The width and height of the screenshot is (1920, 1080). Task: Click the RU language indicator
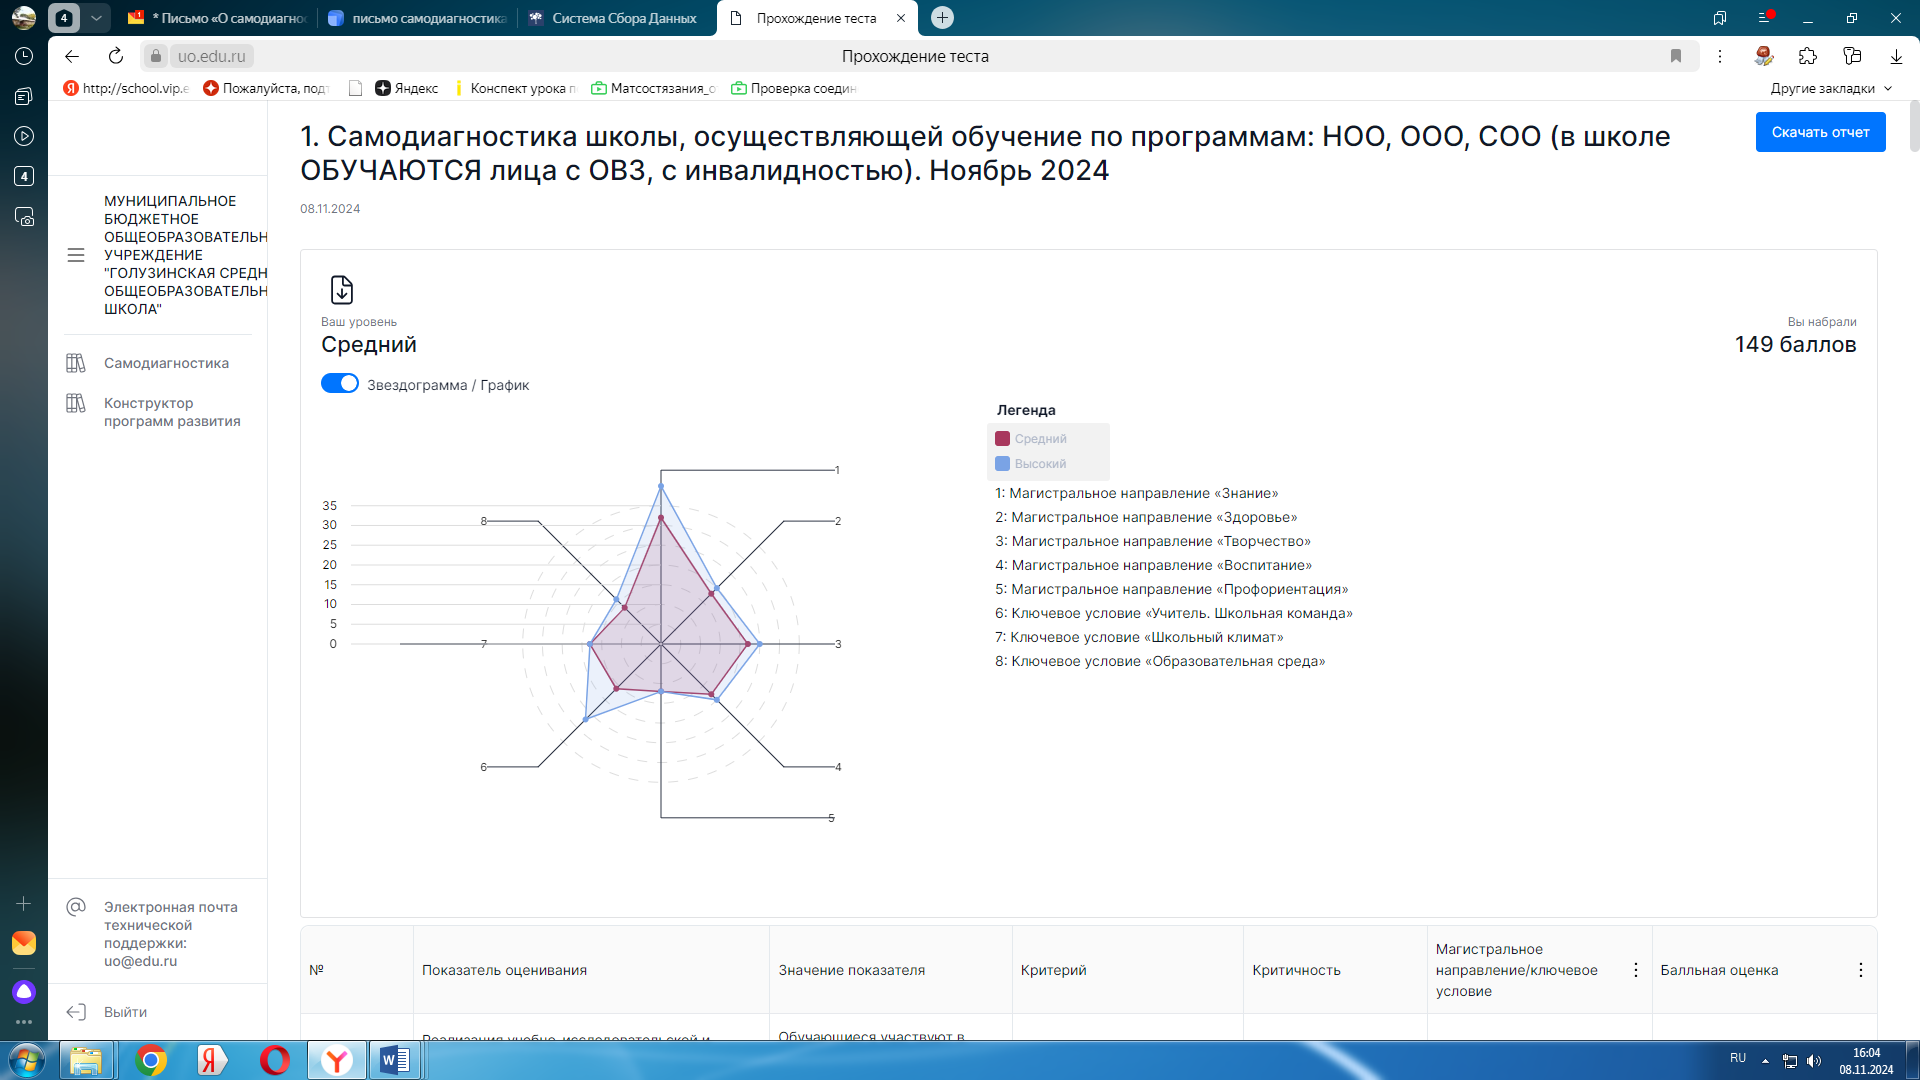(1738, 1058)
